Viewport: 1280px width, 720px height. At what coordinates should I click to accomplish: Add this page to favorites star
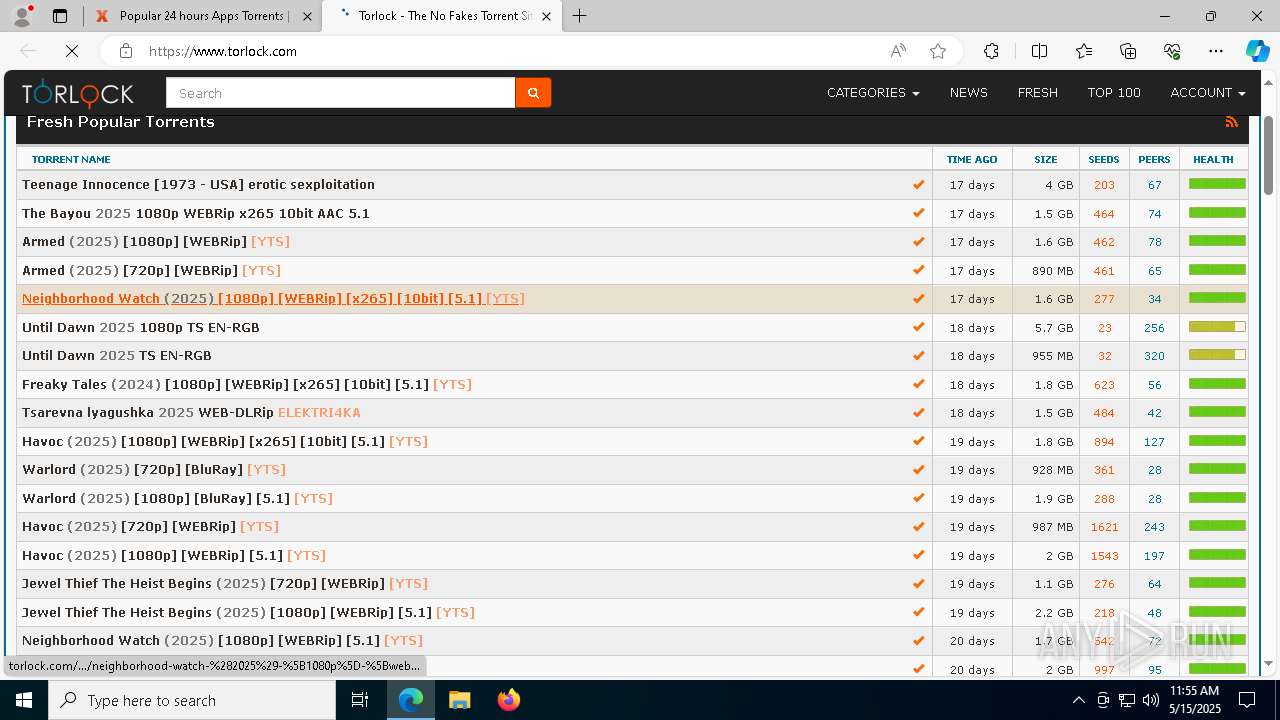[x=938, y=51]
